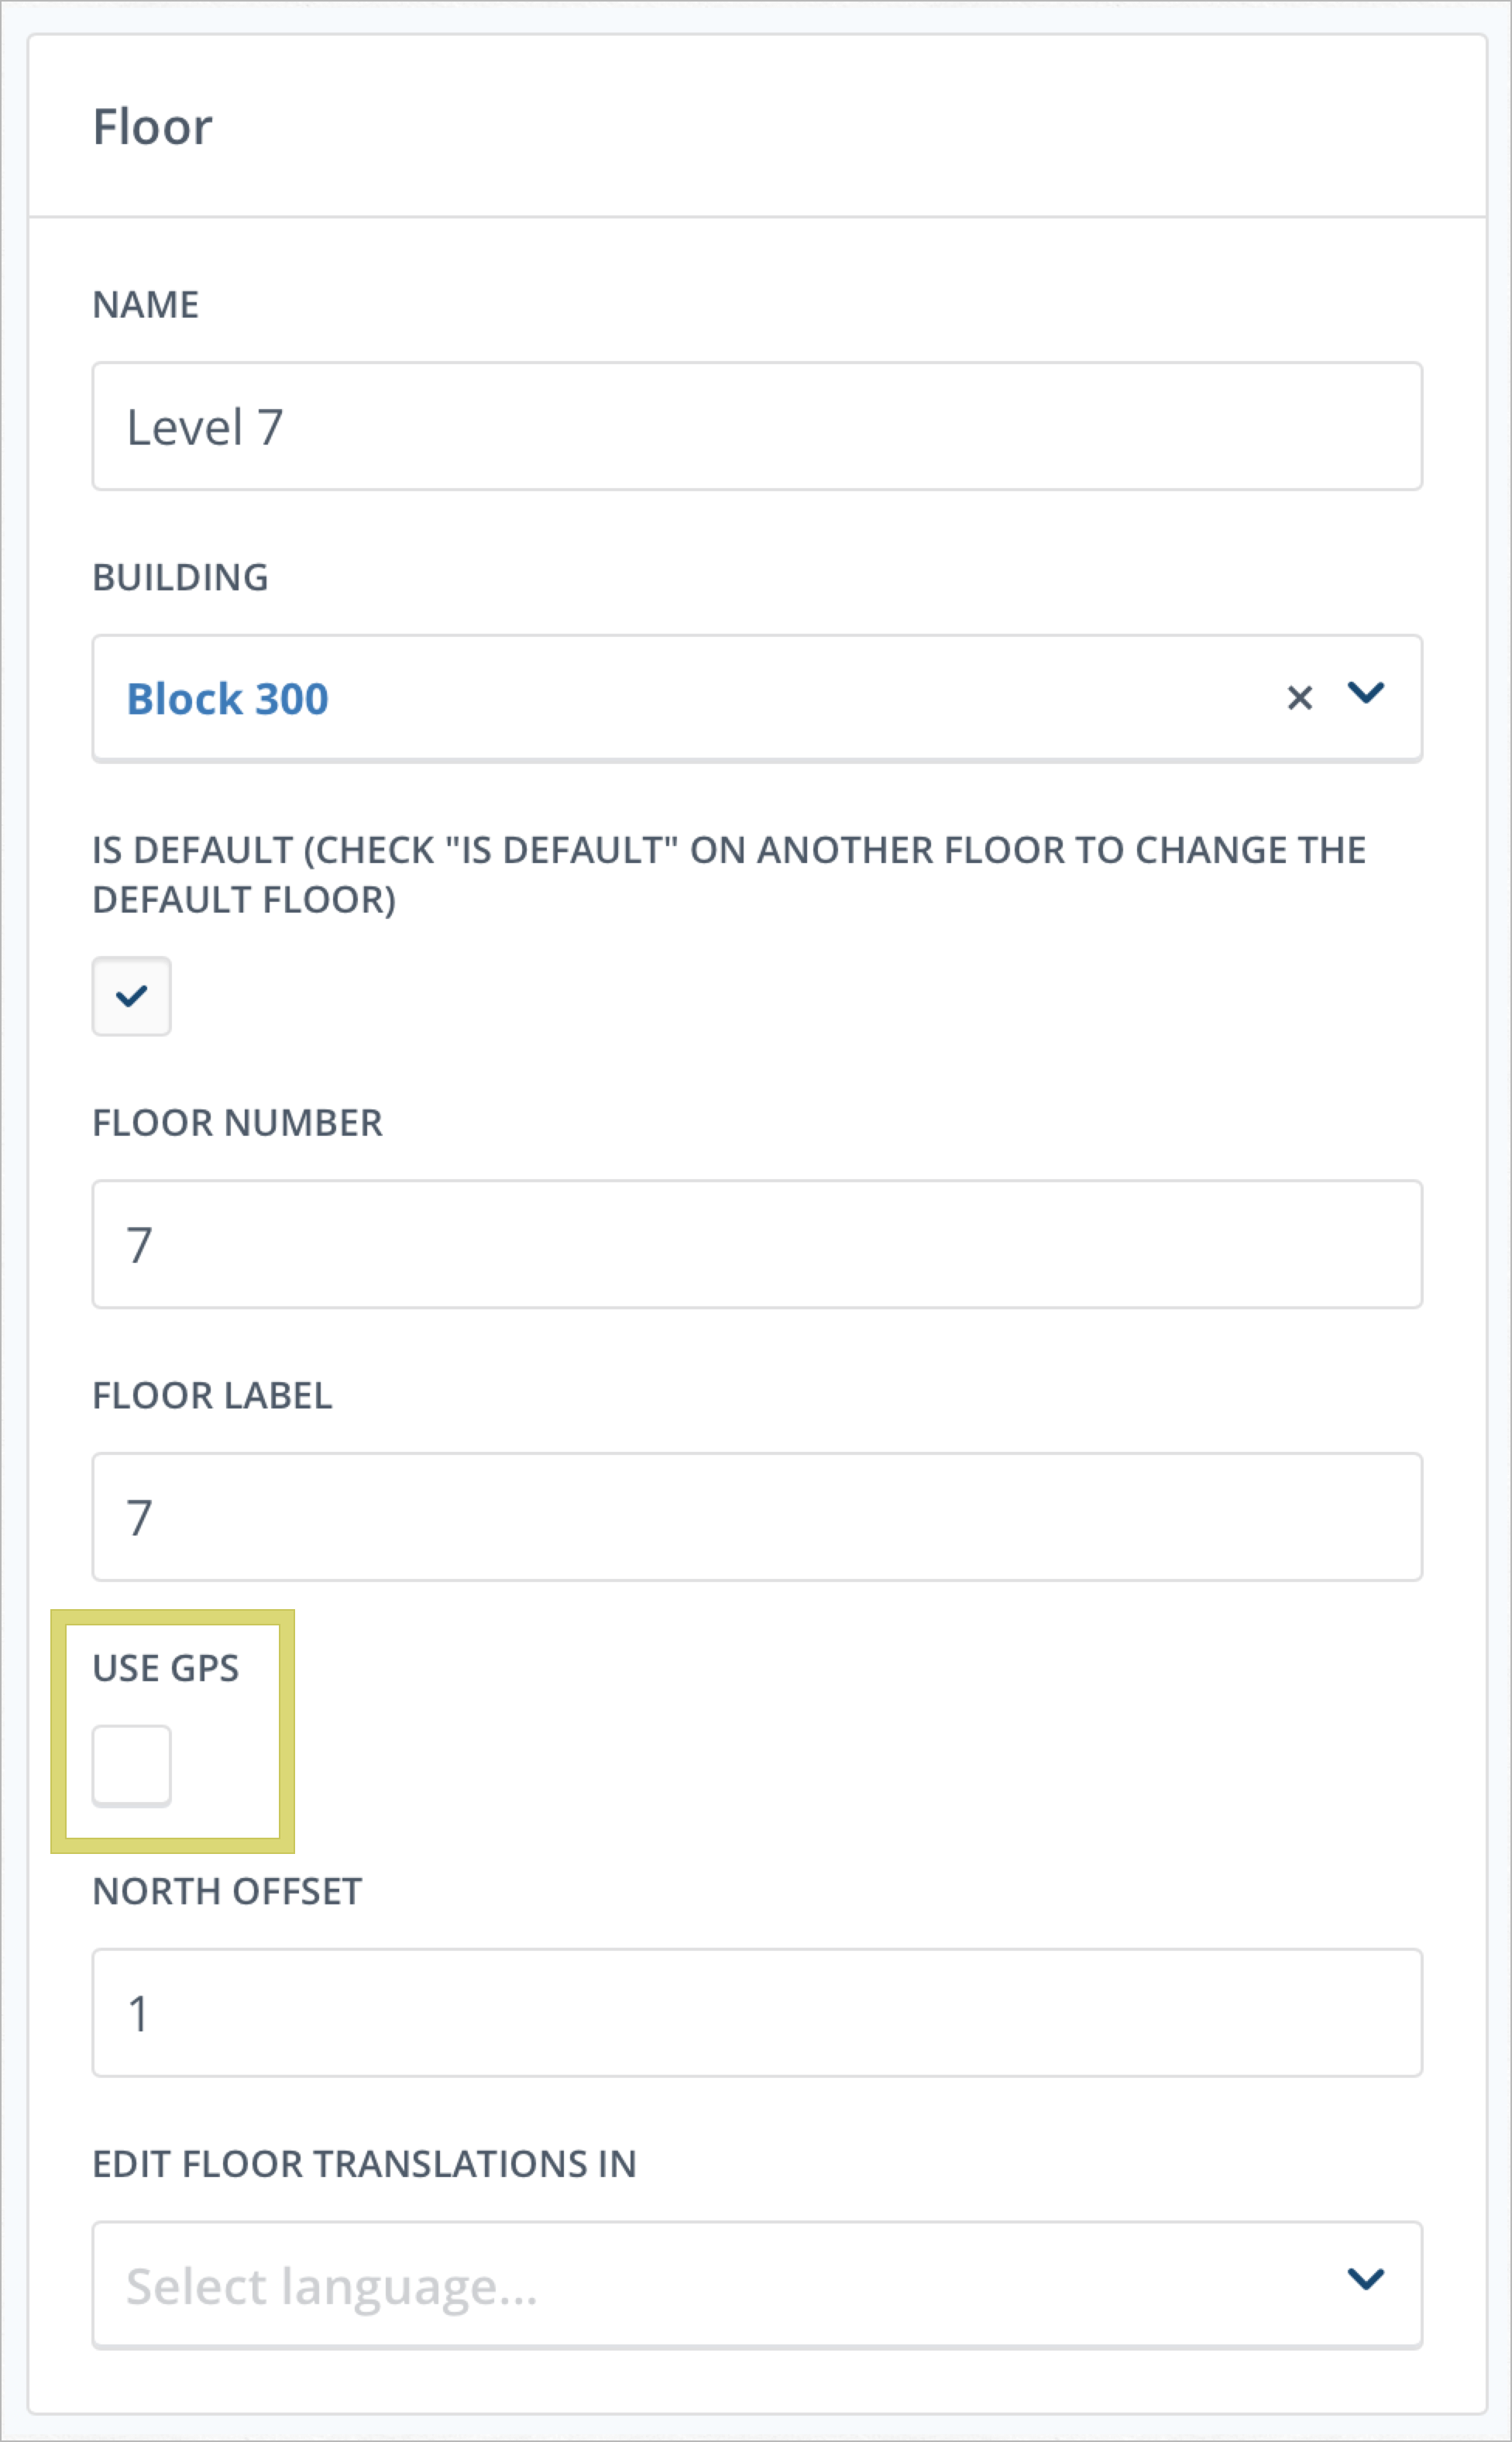This screenshot has height=2442, width=1512.
Task: Click the EDIT FLOOR TRANSLATIONS IN label
Action: (364, 2164)
